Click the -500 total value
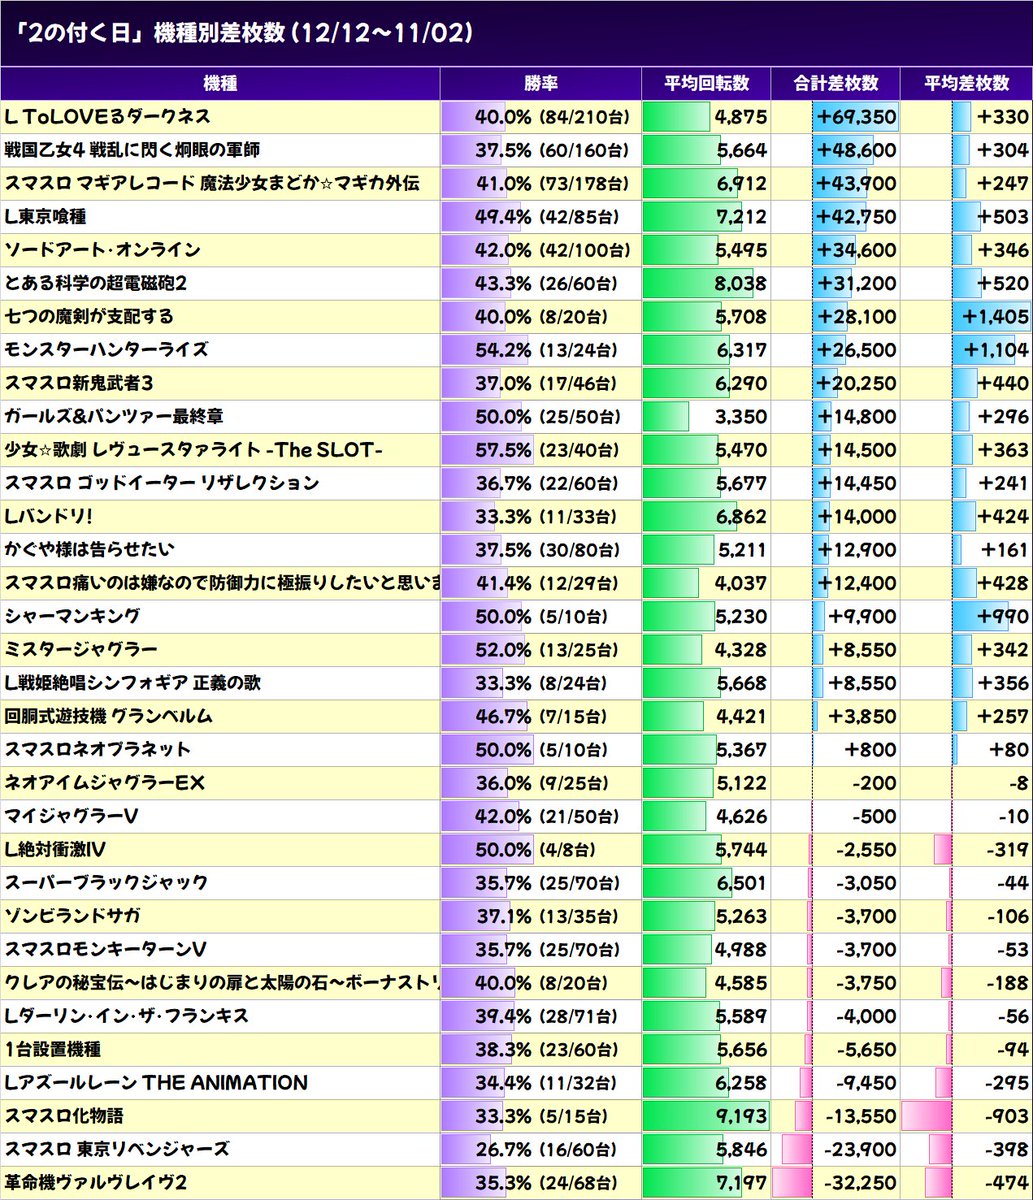1033x1200 pixels. 875,816
